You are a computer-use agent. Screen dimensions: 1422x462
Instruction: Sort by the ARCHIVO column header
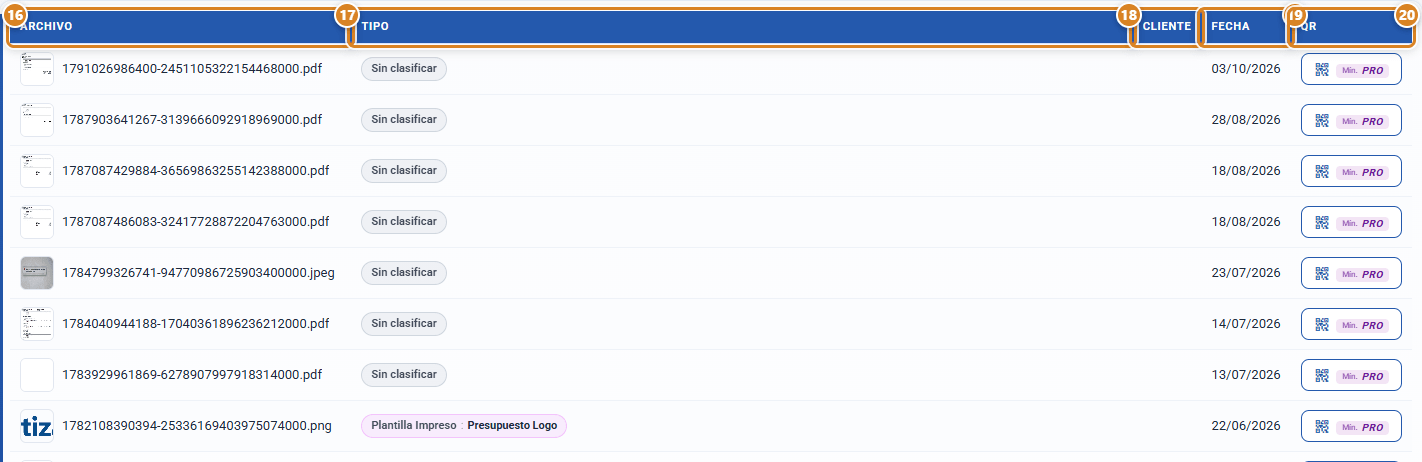click(x=178, y=27)
